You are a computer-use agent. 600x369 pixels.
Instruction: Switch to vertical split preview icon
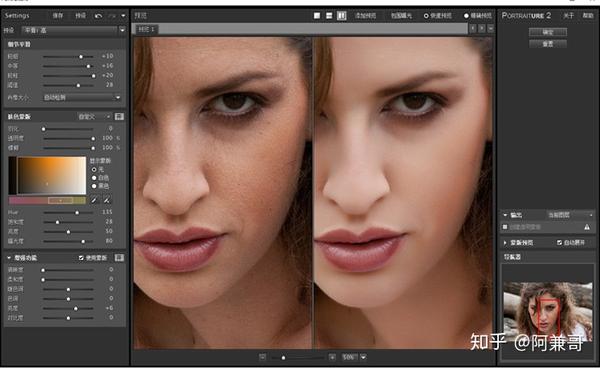pos(341,16)
